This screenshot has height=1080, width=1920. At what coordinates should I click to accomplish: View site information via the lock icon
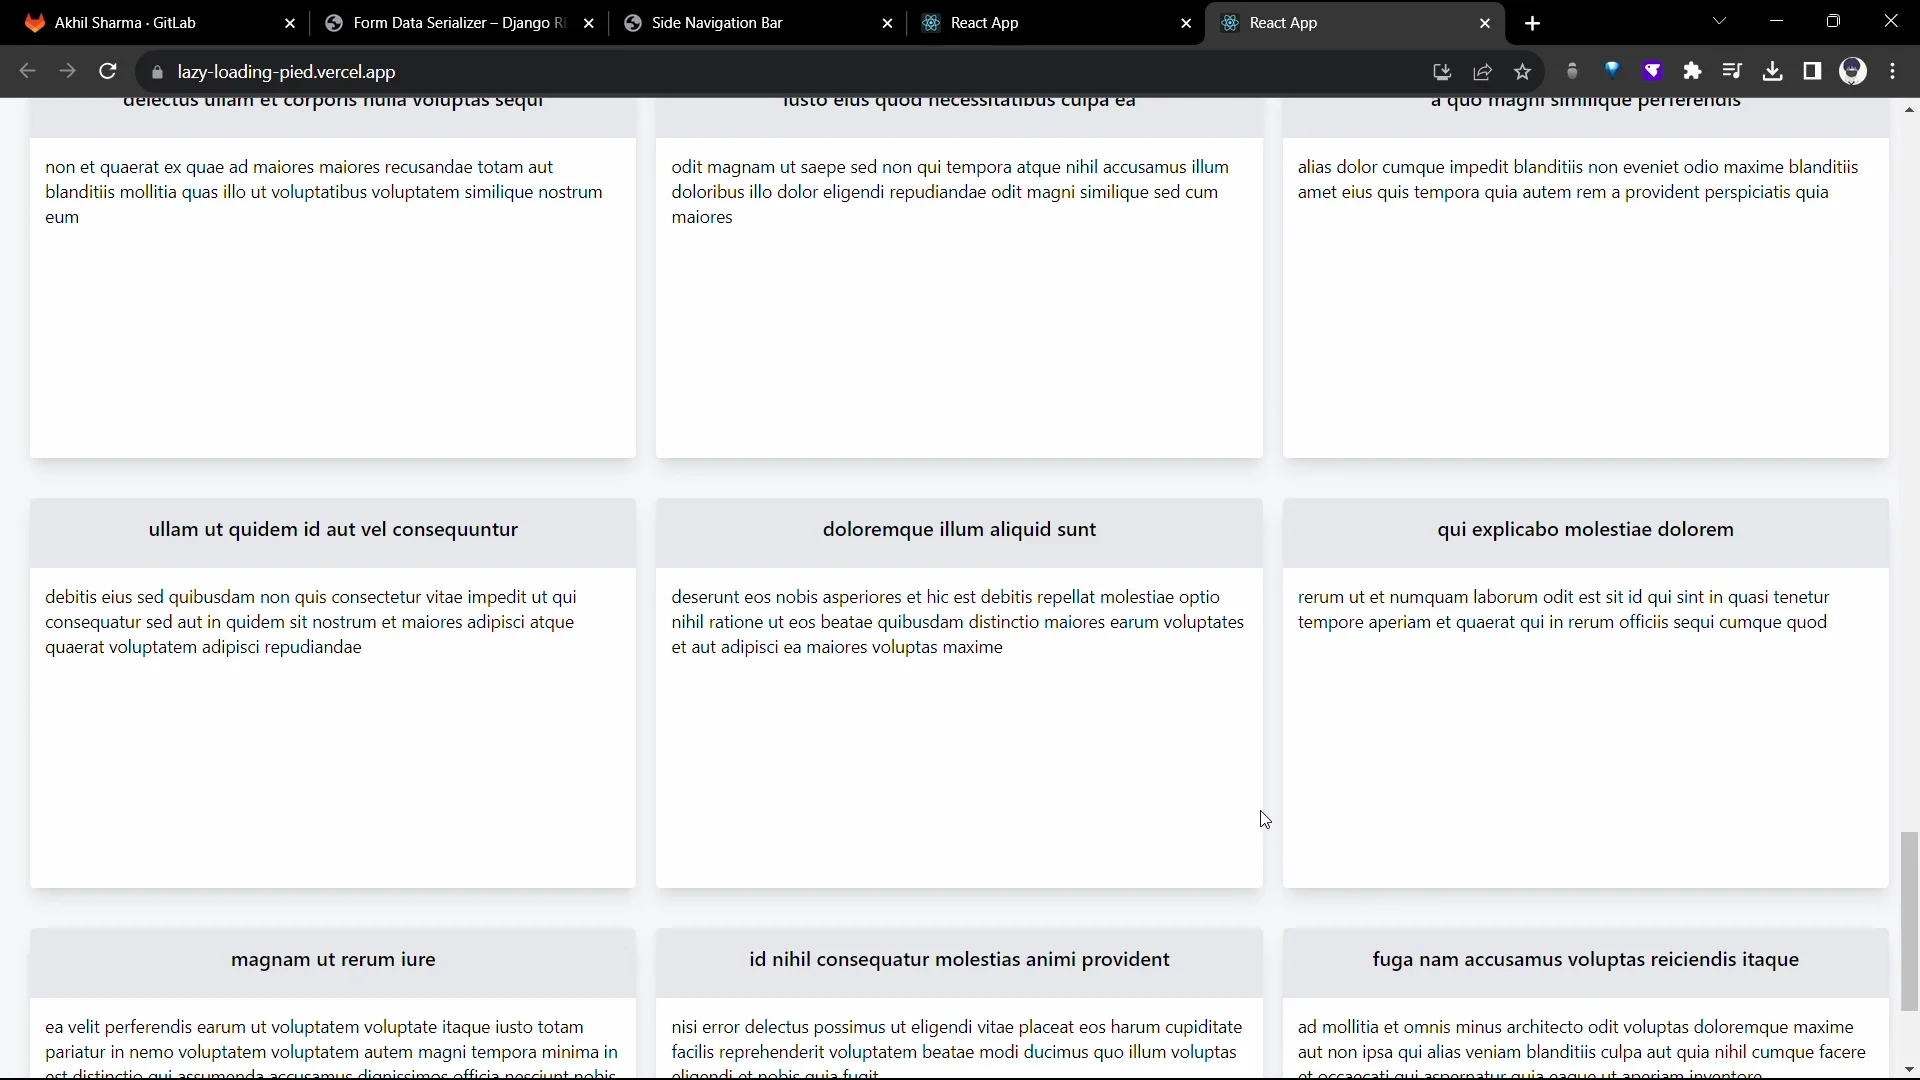(157, 71)
